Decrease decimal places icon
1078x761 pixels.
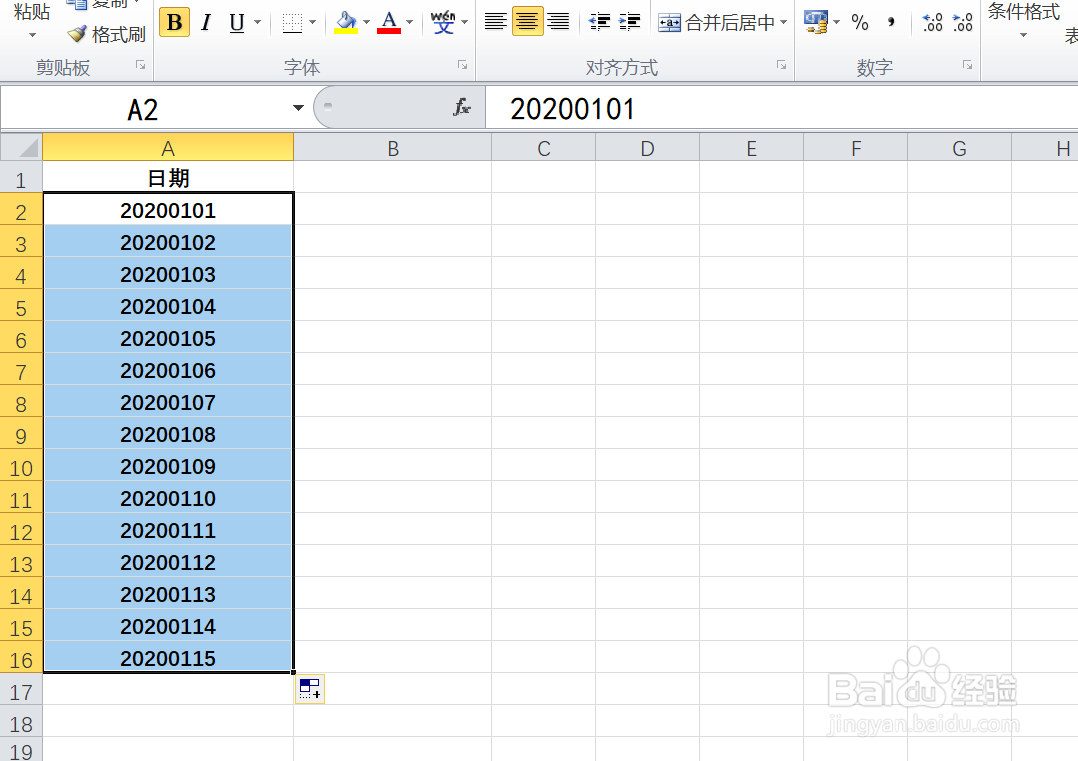click(962, 22)
